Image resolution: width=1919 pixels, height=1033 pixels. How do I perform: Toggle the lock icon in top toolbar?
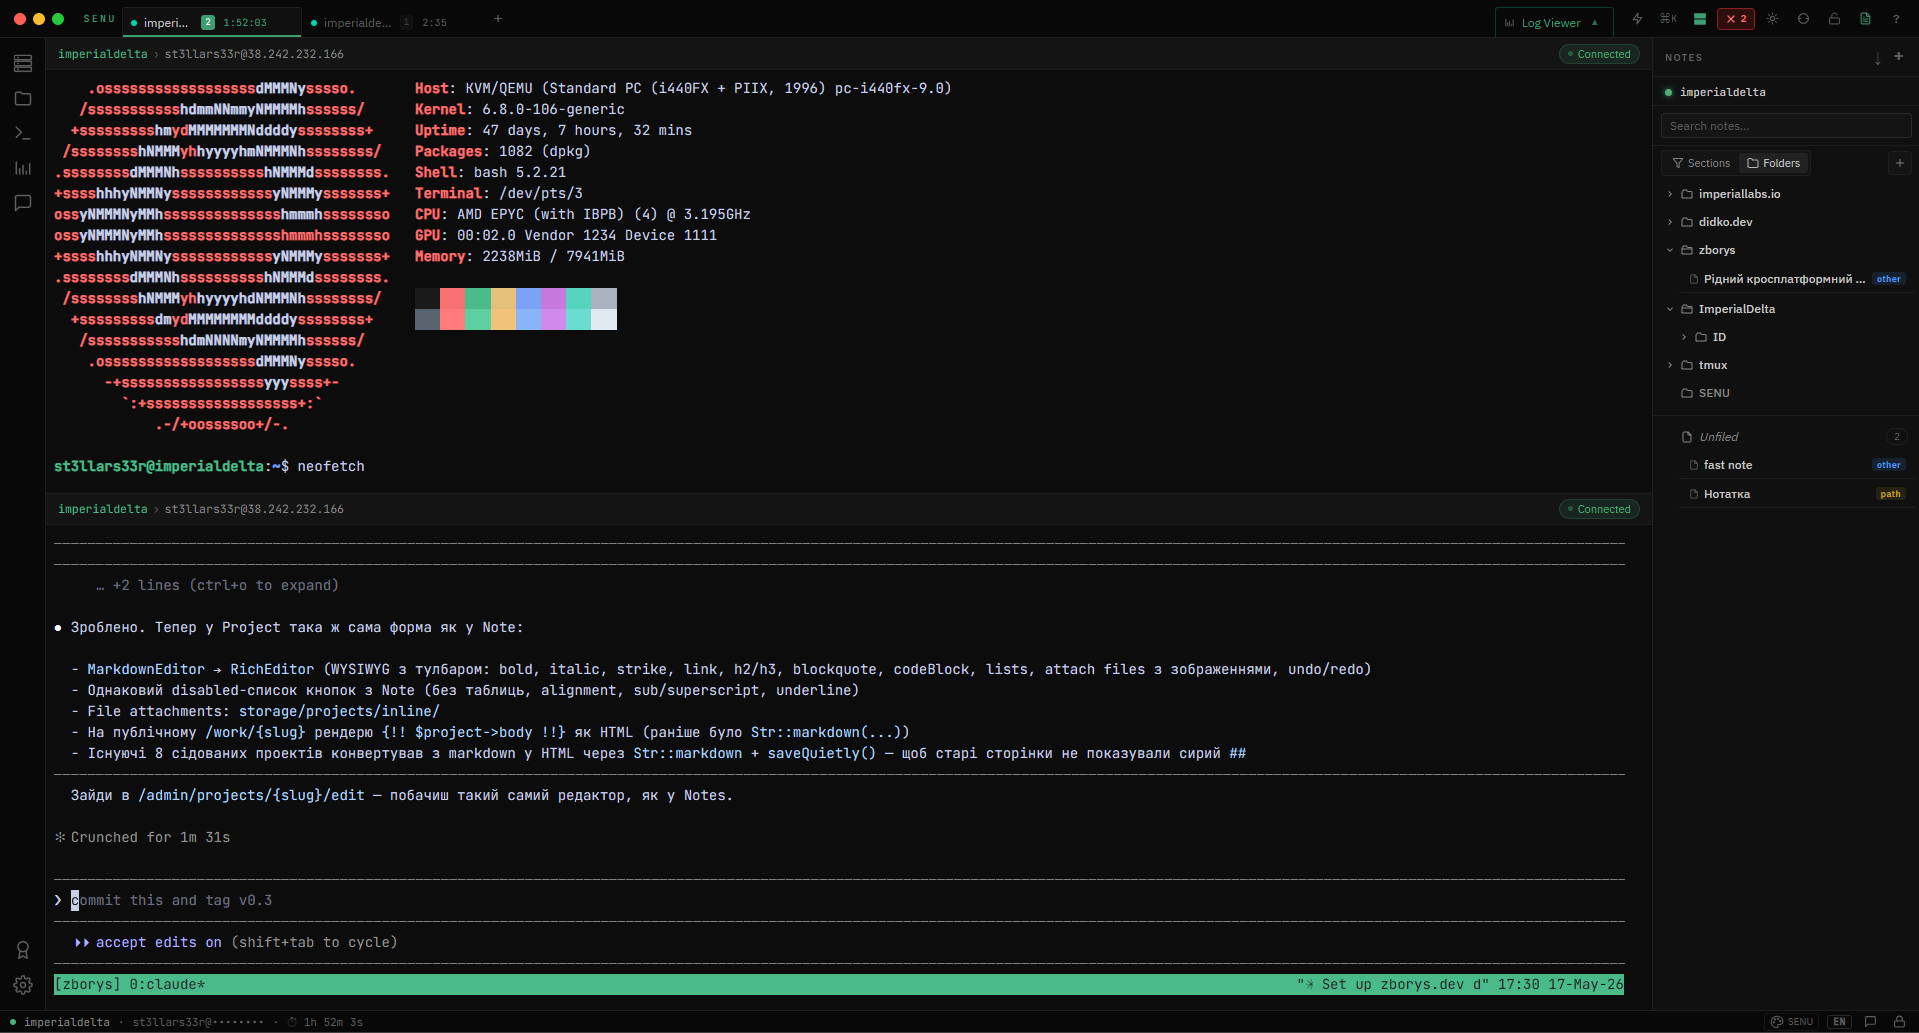(x=1834, y=19)
